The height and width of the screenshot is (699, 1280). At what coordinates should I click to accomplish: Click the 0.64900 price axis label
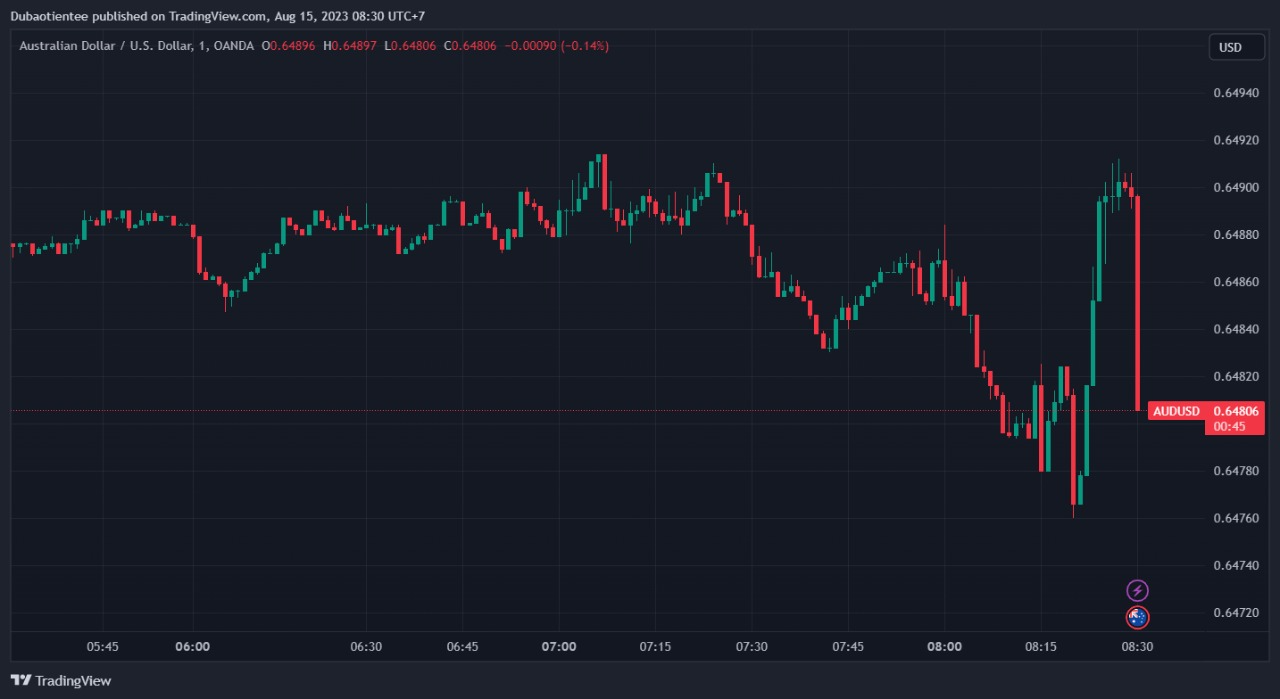tap(1235, 188)
